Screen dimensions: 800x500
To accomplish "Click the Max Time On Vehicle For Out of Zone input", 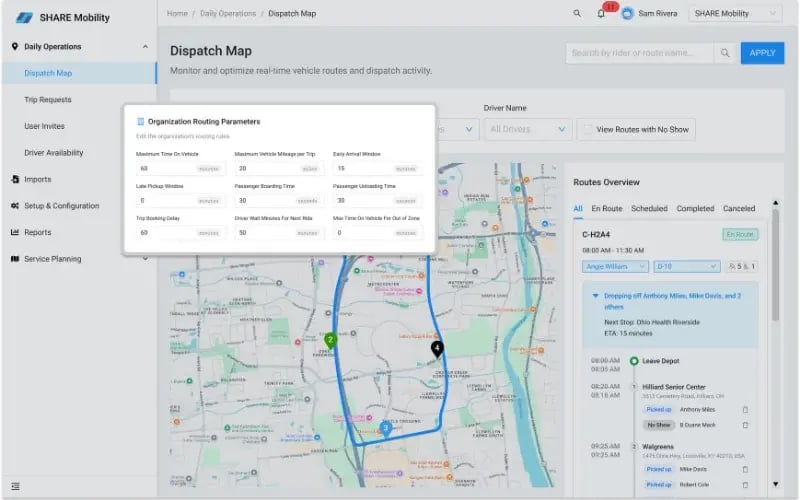I will tap(378, 233).
